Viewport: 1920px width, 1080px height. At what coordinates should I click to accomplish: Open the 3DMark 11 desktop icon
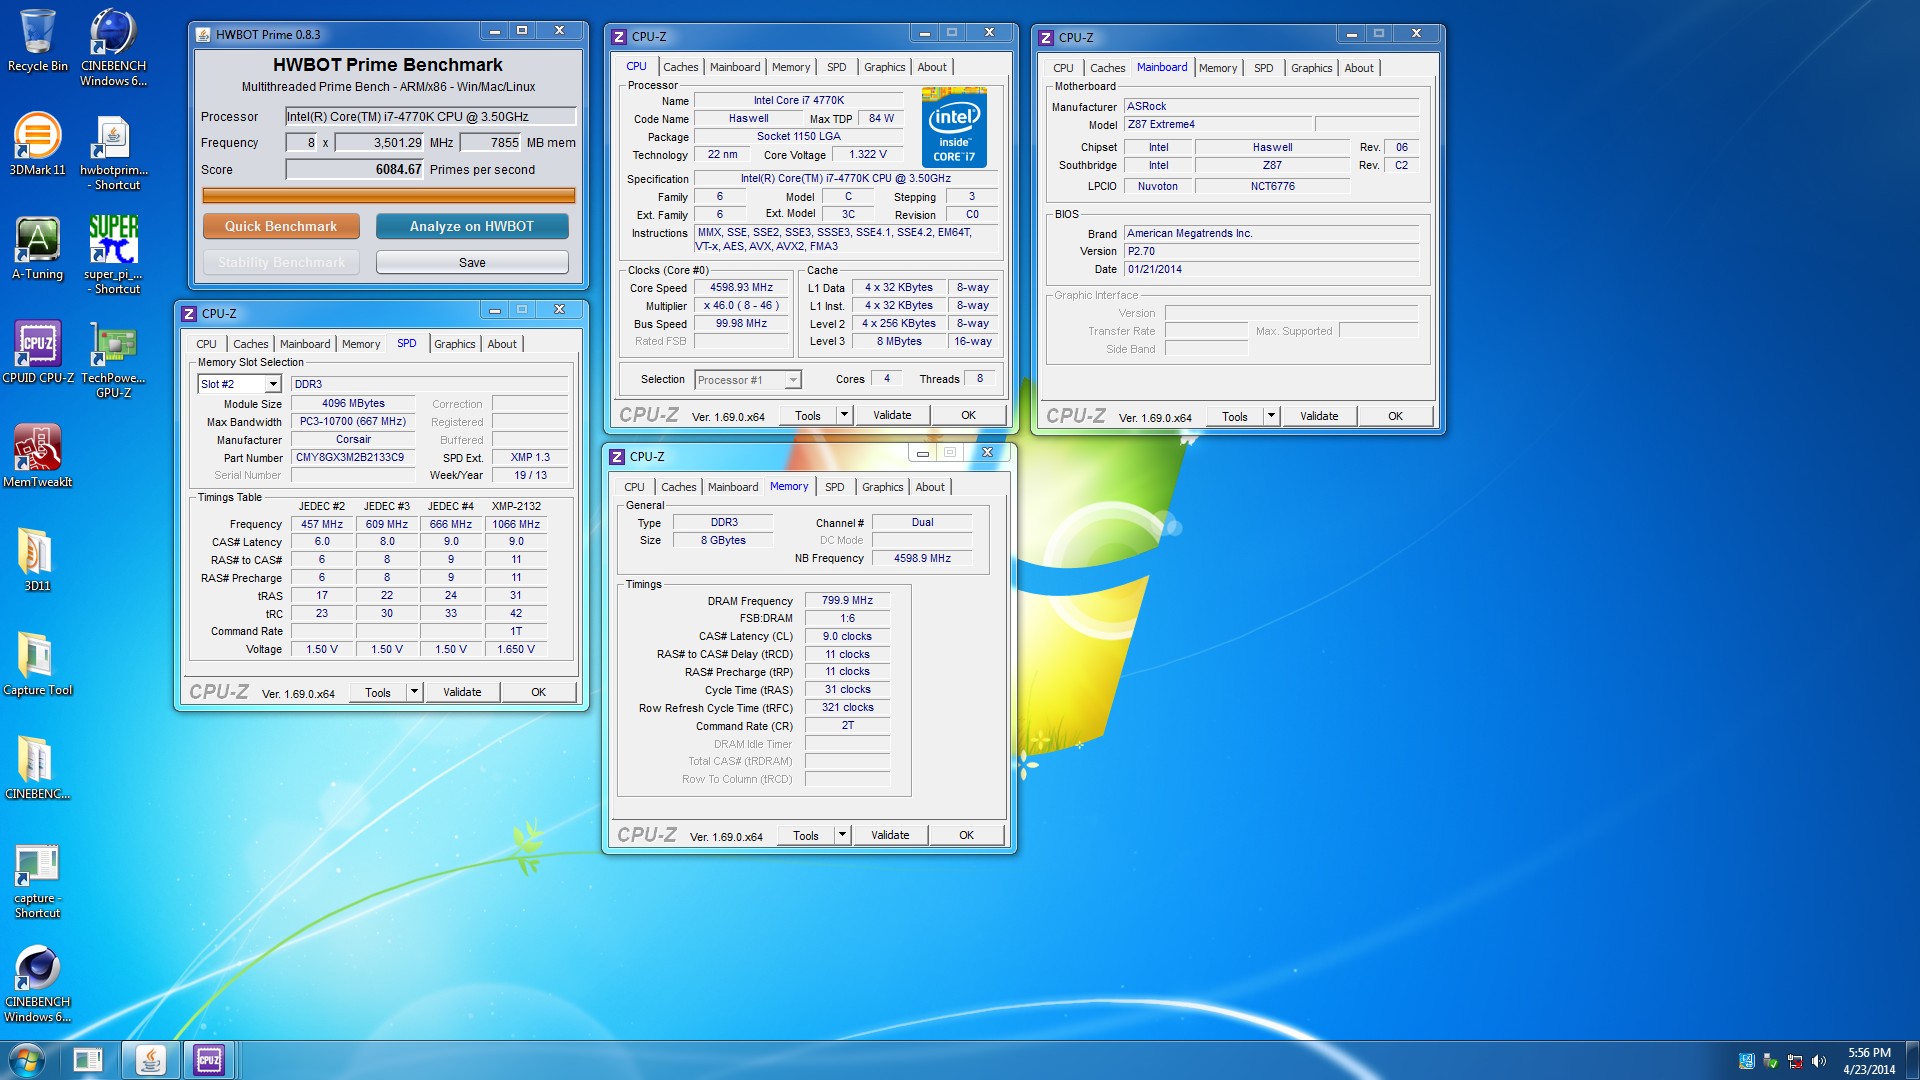(37, 145)
